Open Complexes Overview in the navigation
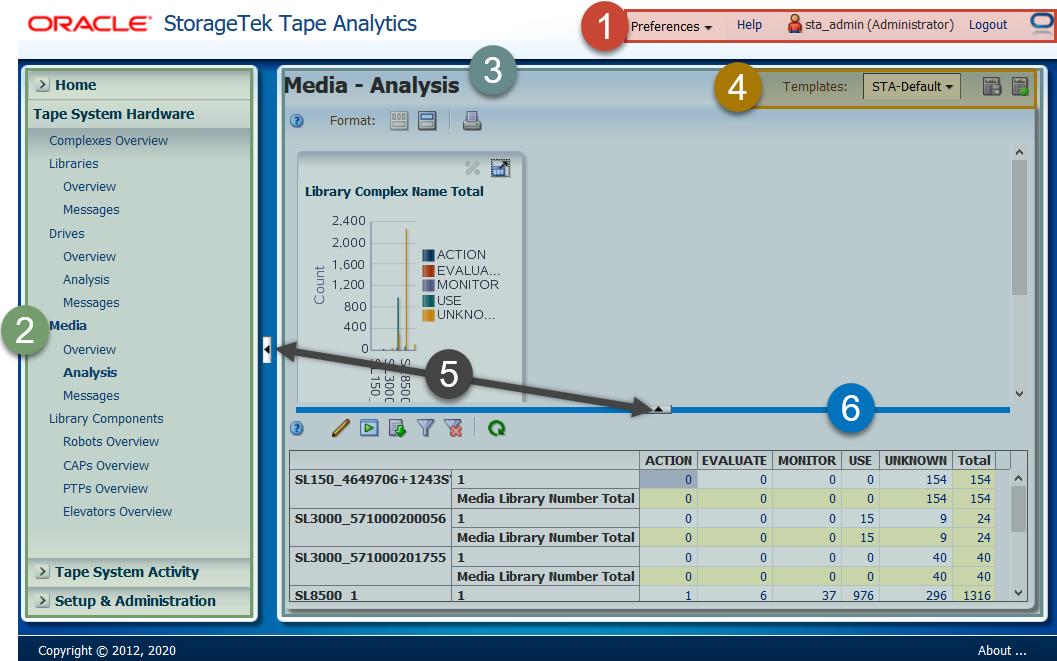This screenshot has height=661, width=1057. coord(108,140)
